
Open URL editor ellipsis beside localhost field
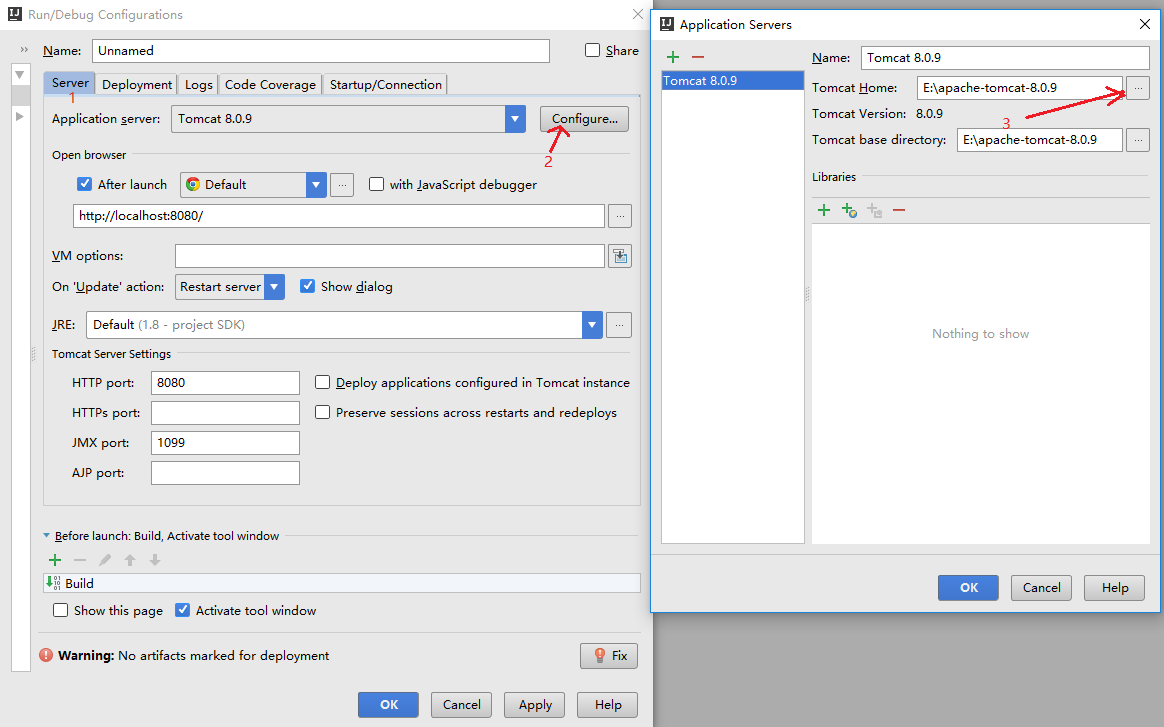pos(620,216)
